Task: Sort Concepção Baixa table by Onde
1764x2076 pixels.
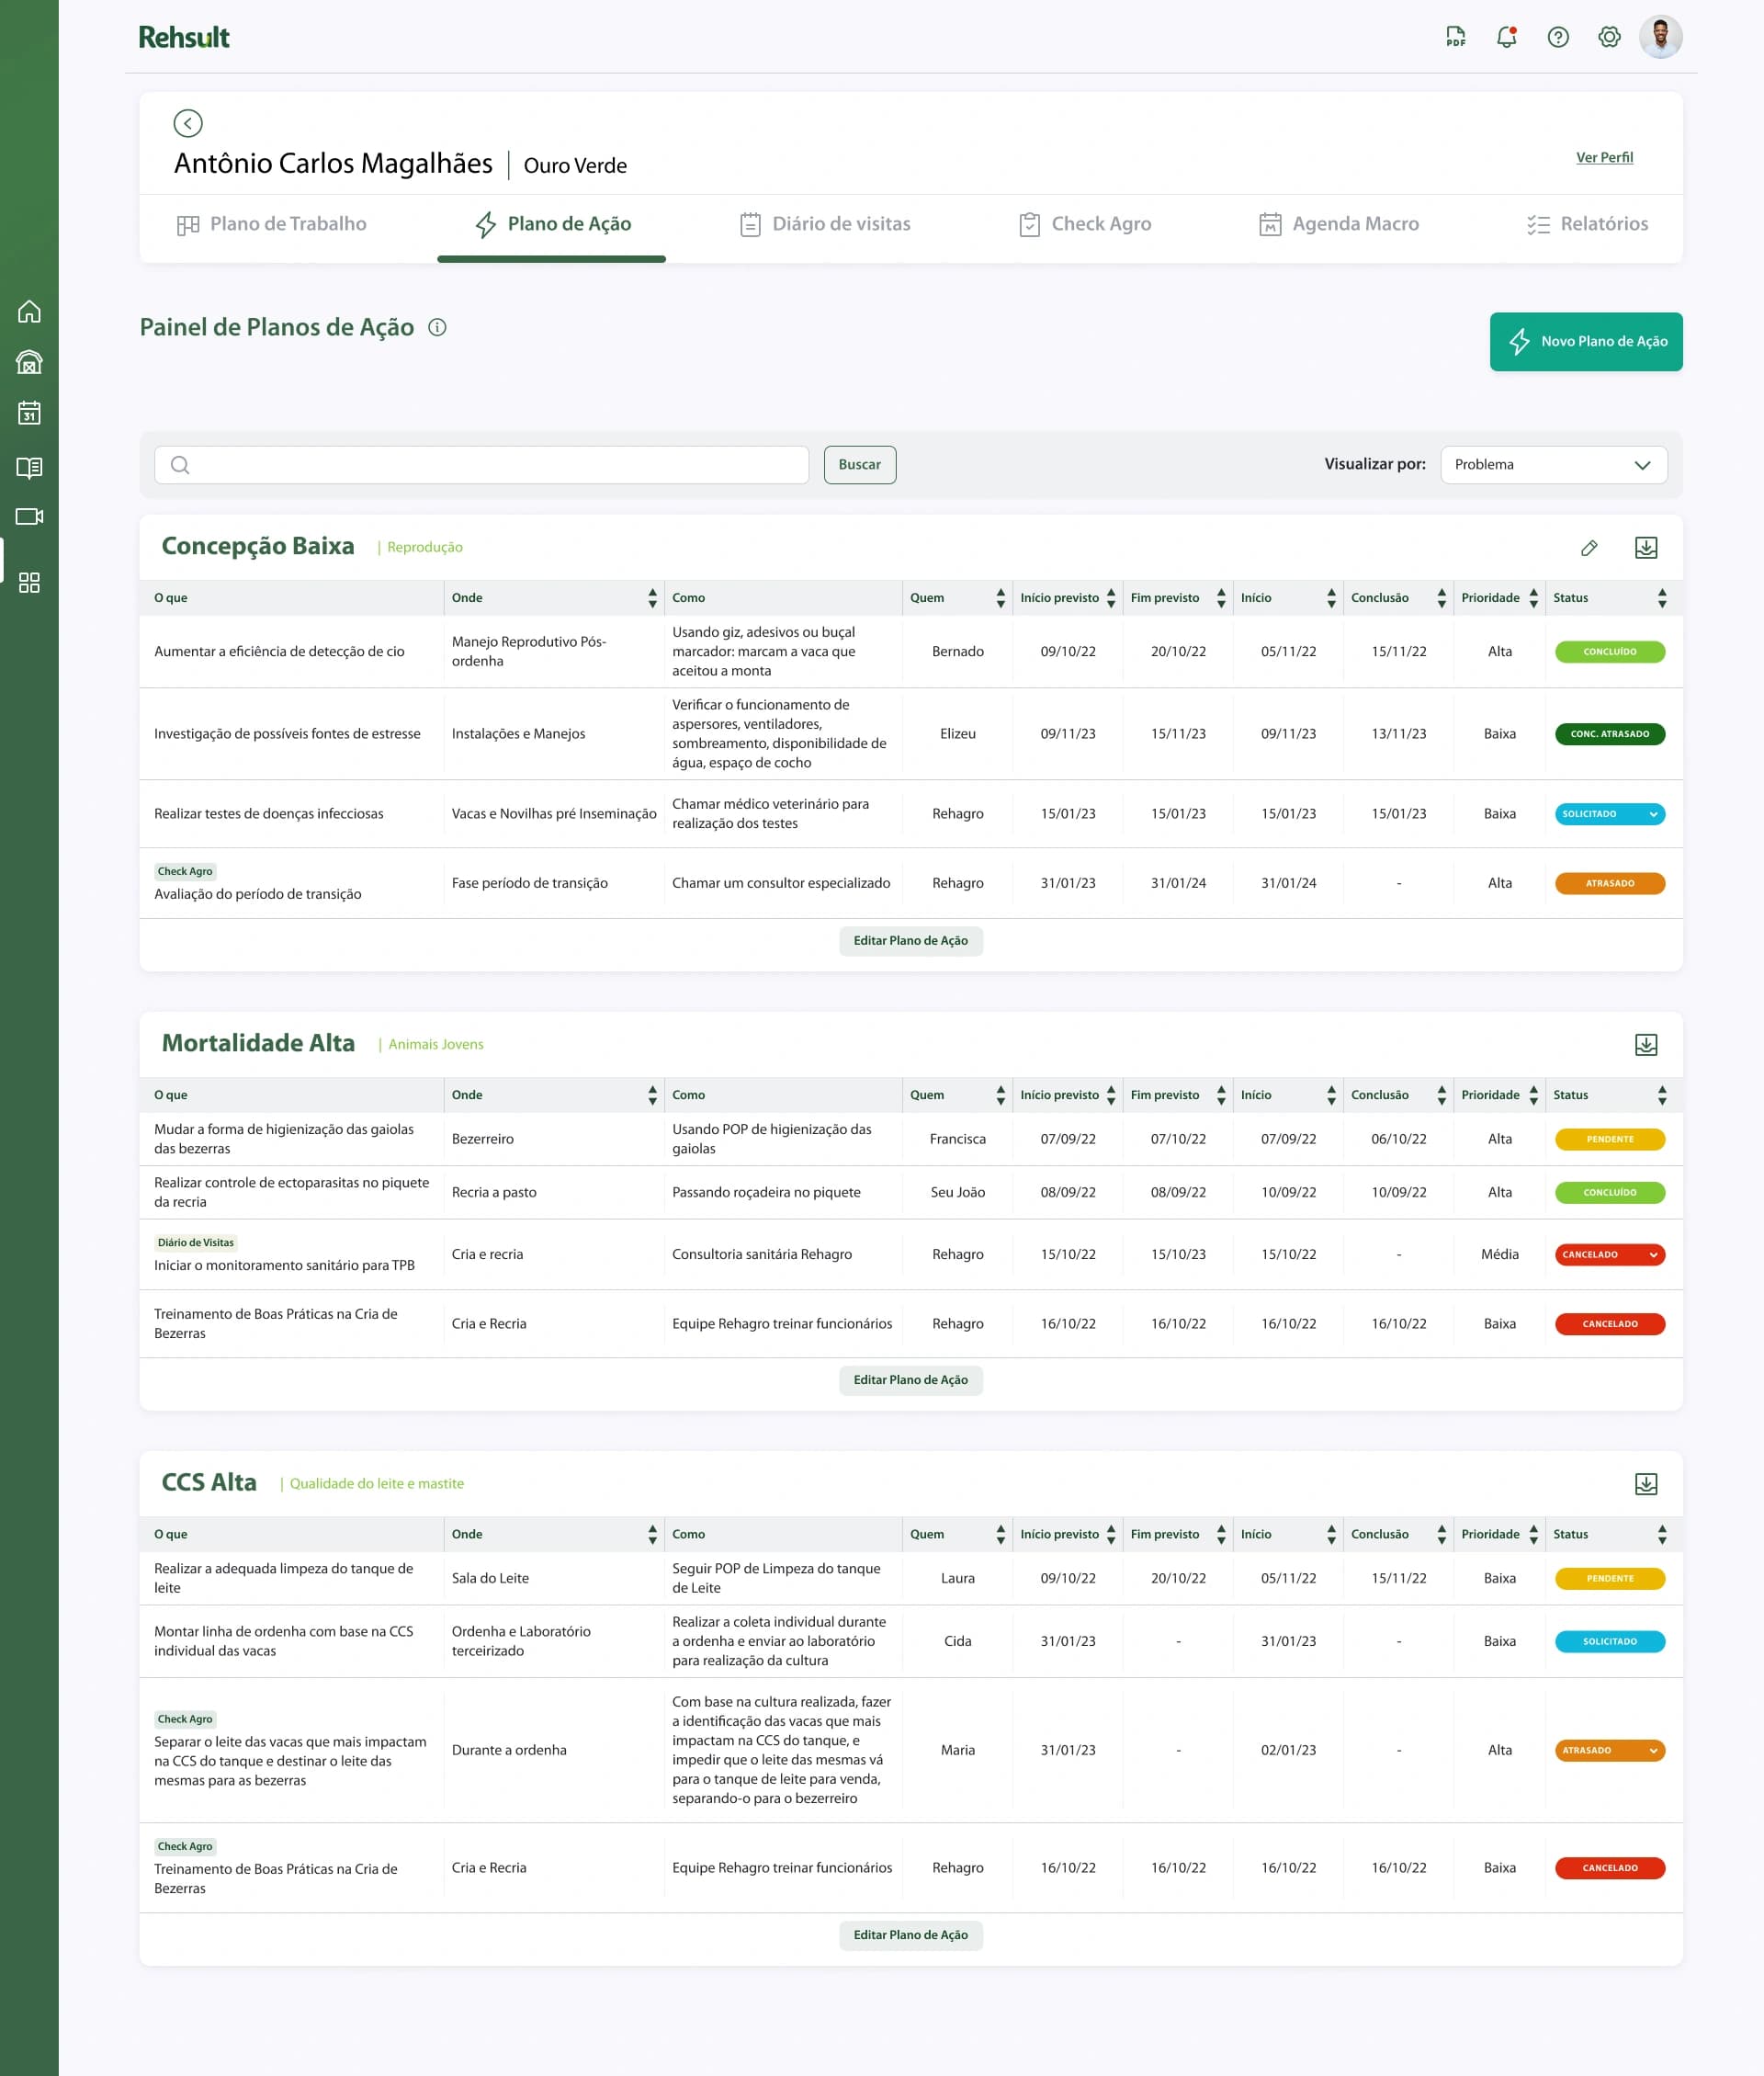Action: coord(652,598)
